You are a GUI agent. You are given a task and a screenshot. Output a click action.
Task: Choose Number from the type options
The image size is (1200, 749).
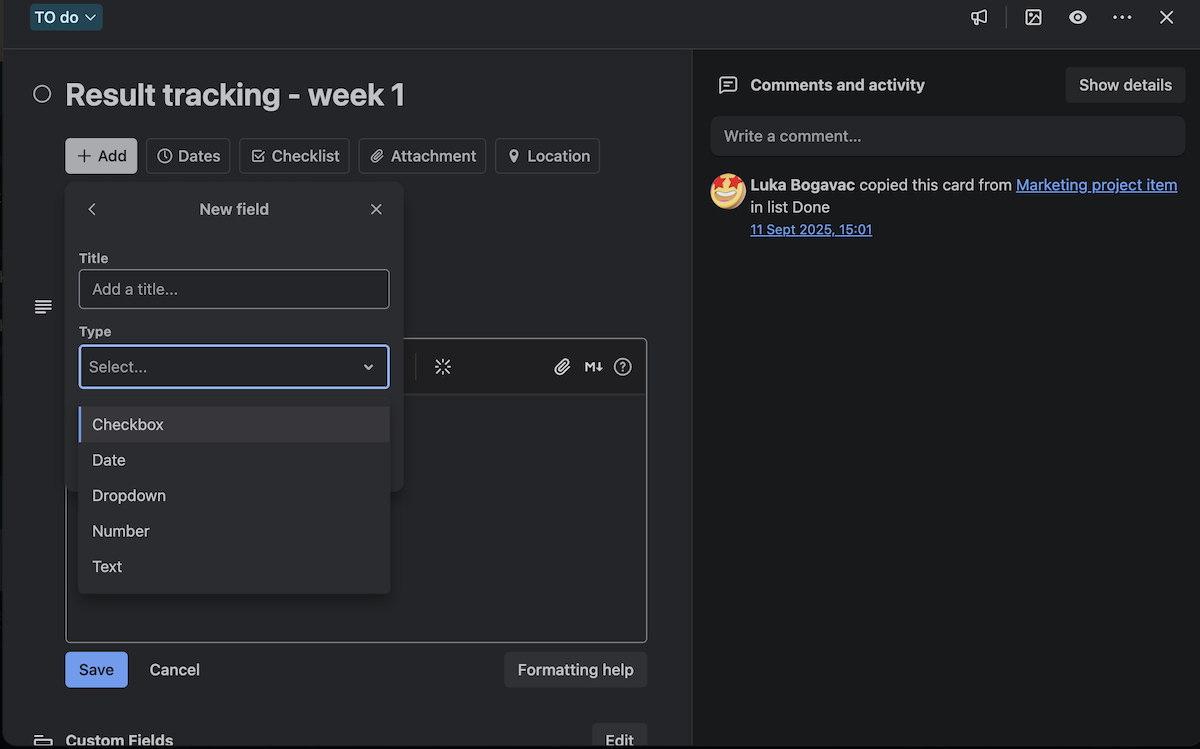[x=120, y=531]
